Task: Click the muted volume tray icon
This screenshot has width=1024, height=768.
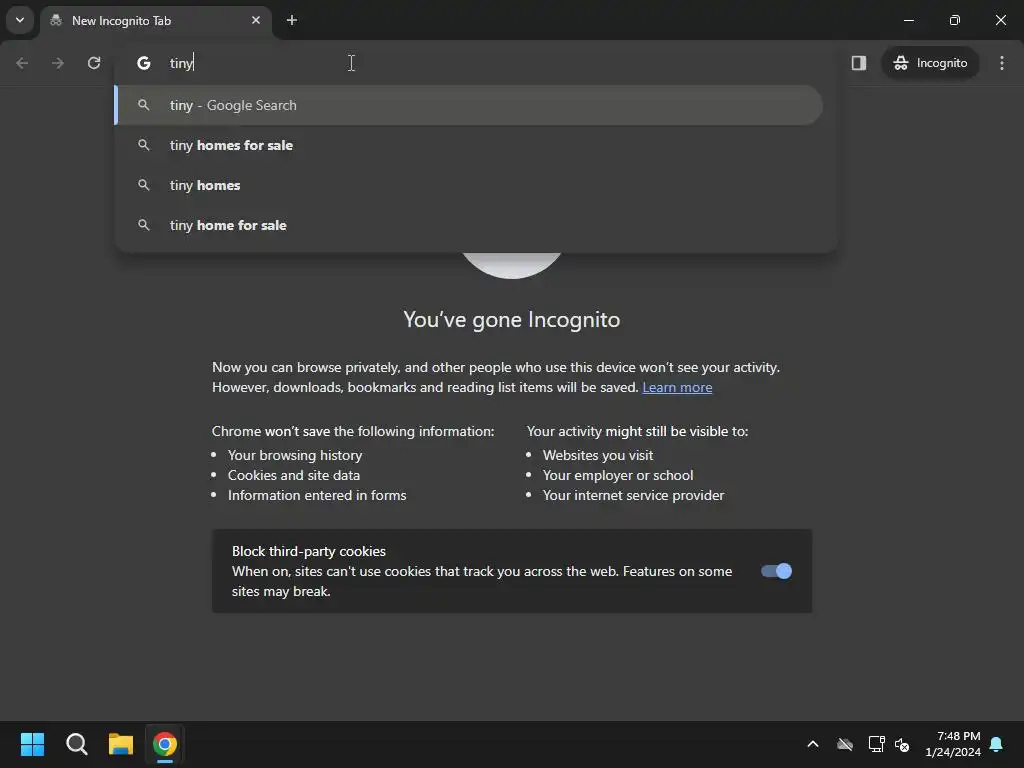Action: tap(902, 744)
